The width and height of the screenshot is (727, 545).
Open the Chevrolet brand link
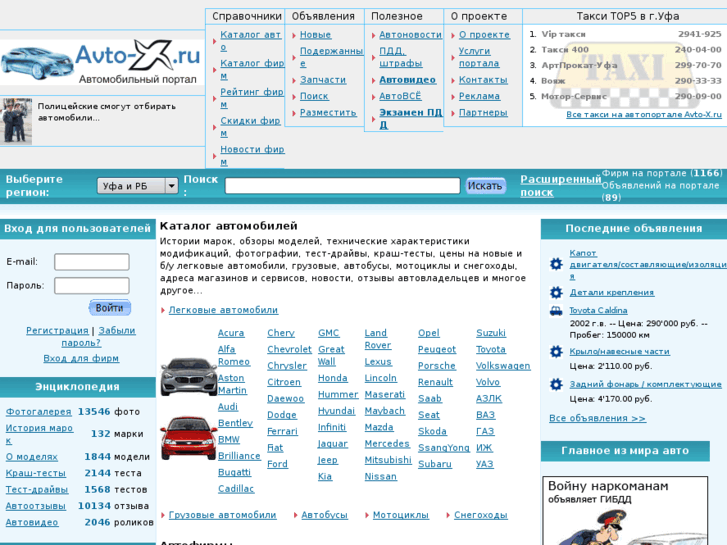click(289, 350)
